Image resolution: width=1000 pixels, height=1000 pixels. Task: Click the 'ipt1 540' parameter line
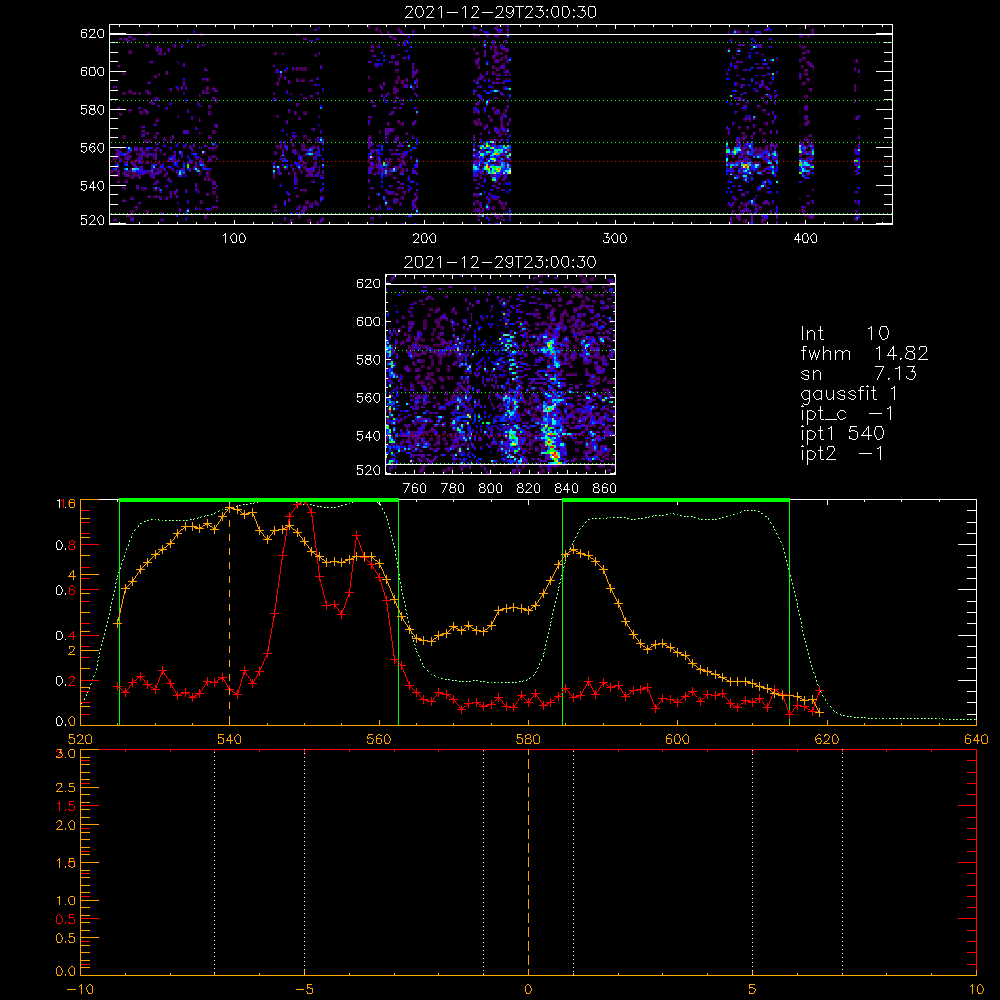point(842,434)
